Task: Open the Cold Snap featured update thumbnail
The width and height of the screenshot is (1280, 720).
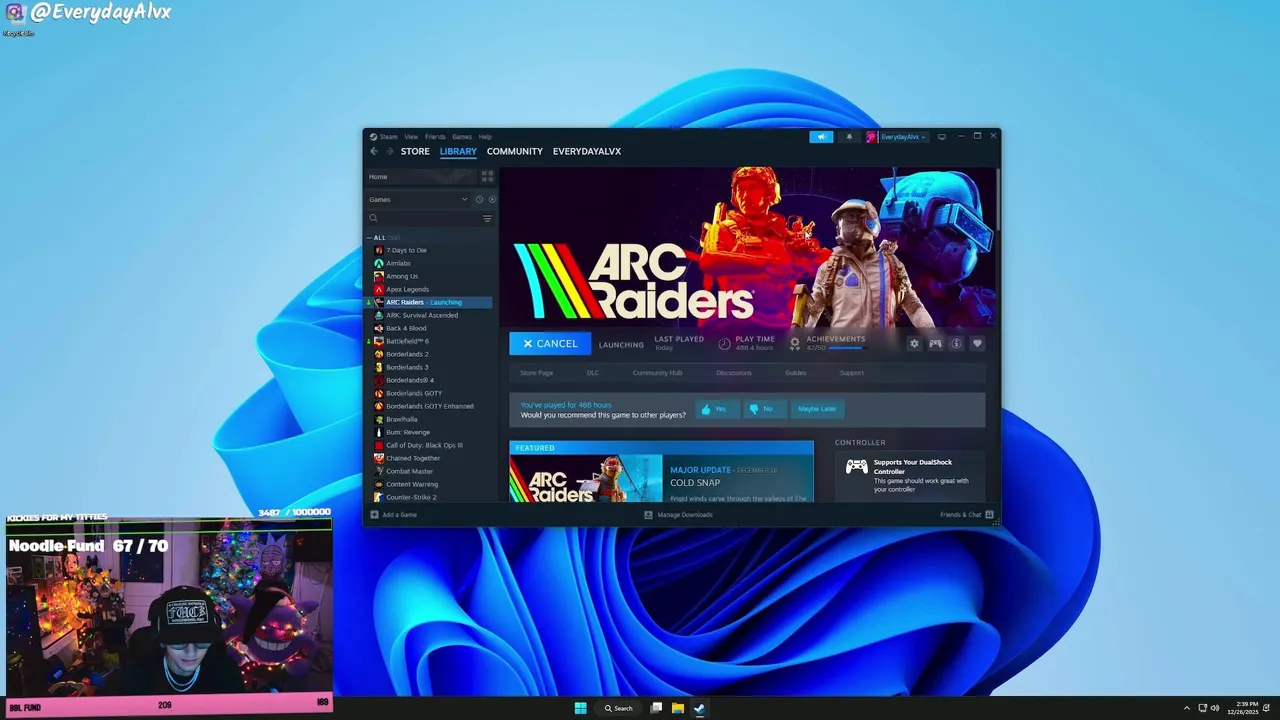Action: point(586,478)
